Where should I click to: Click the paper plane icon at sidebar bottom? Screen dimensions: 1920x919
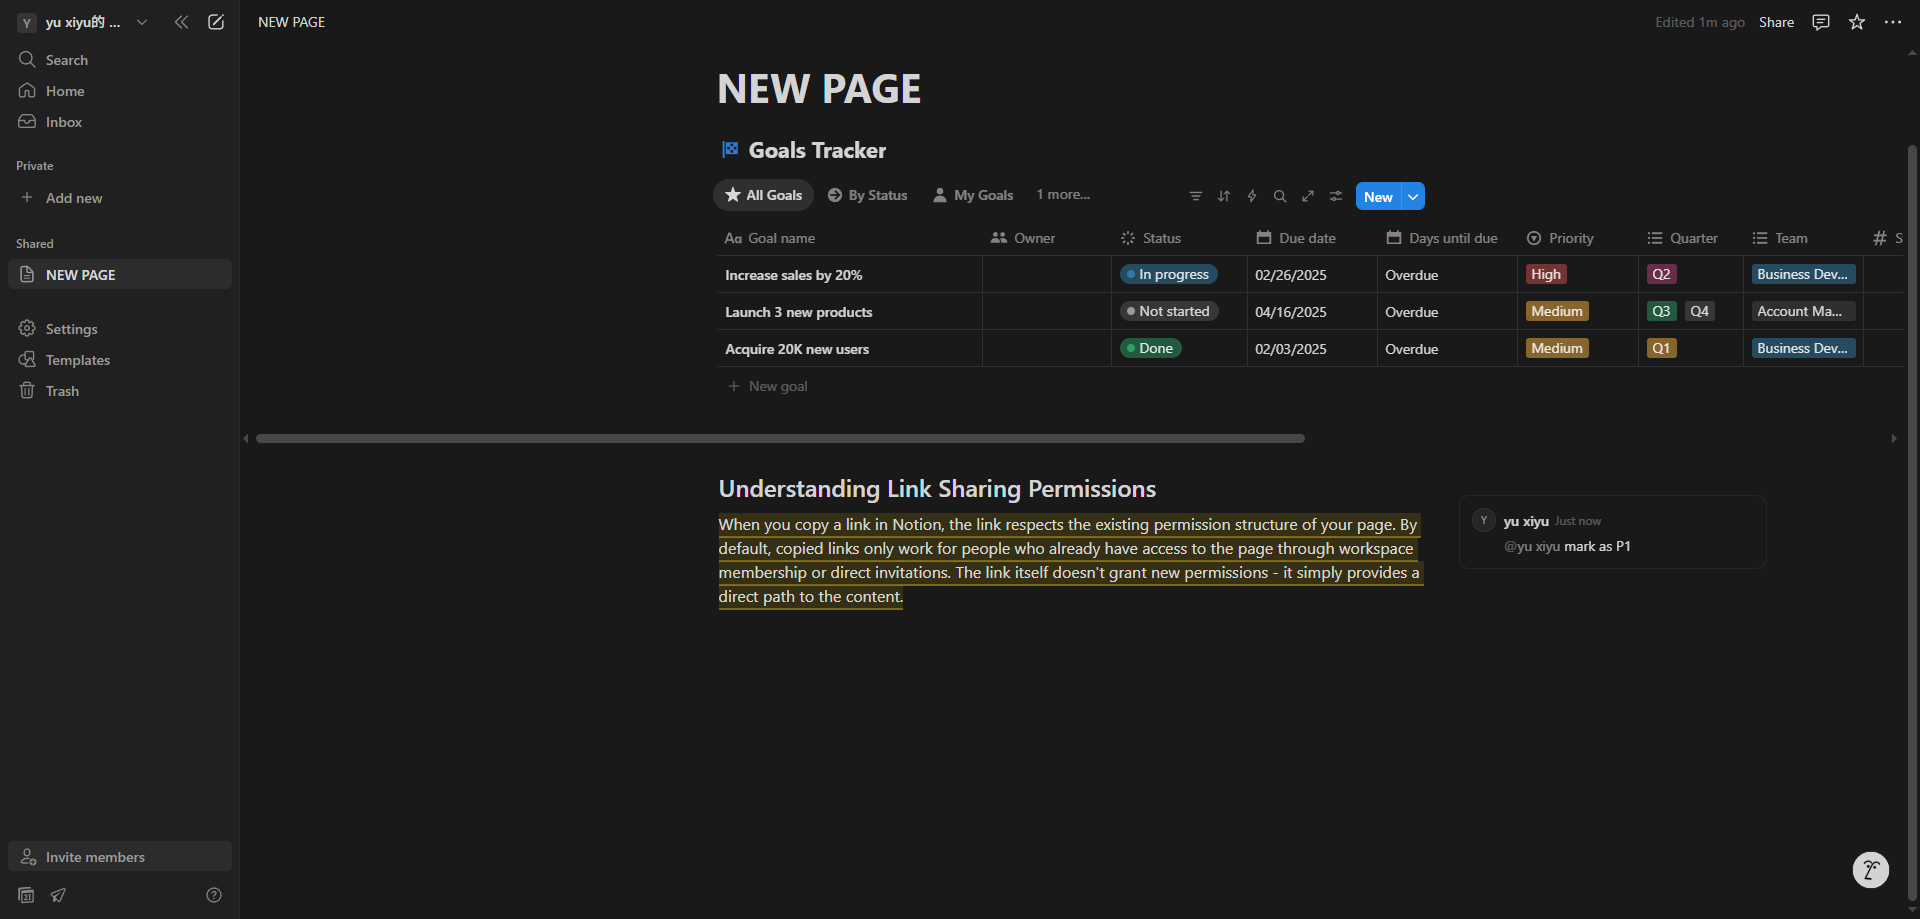pos(58,895)
